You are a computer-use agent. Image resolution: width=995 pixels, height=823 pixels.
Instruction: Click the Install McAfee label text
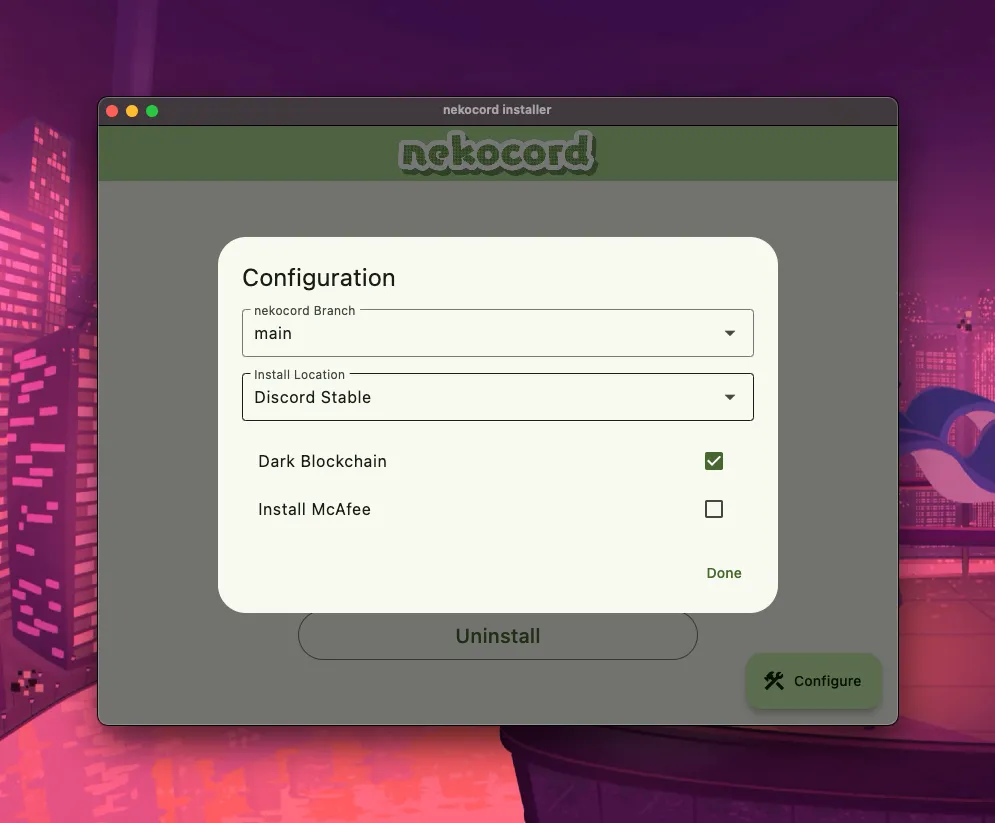(x=314, y=509)
